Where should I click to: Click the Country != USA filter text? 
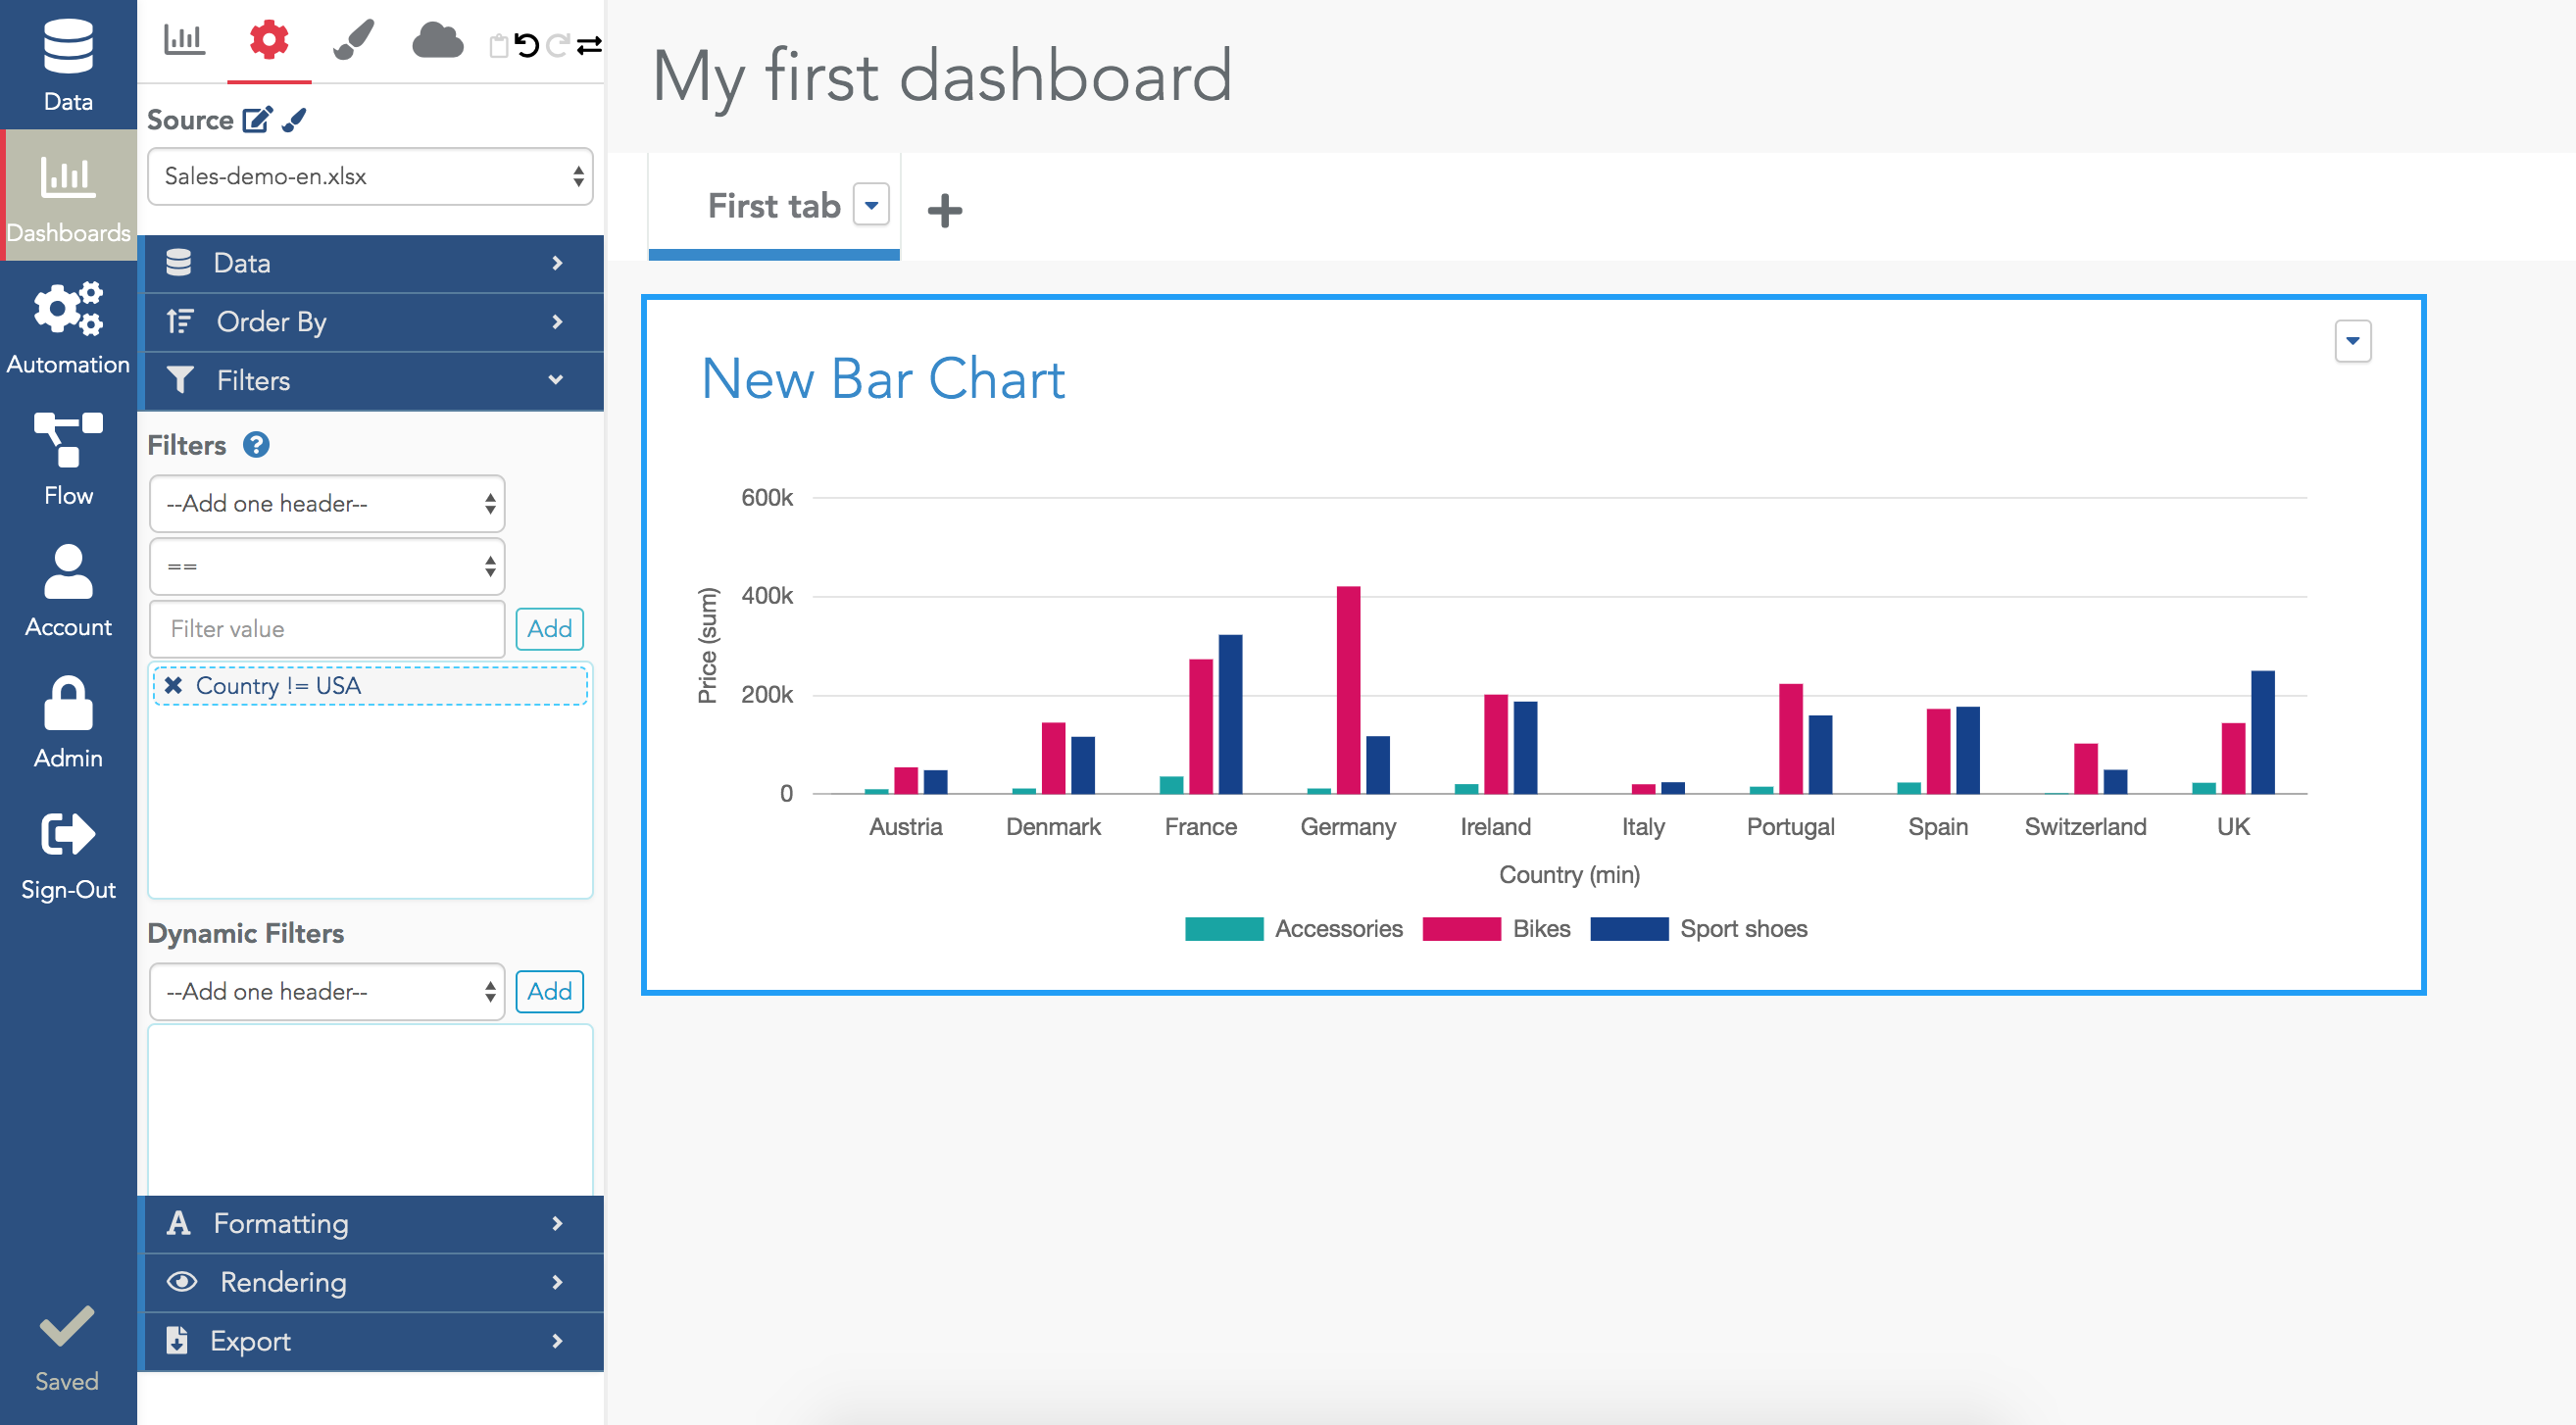[278, 686]
